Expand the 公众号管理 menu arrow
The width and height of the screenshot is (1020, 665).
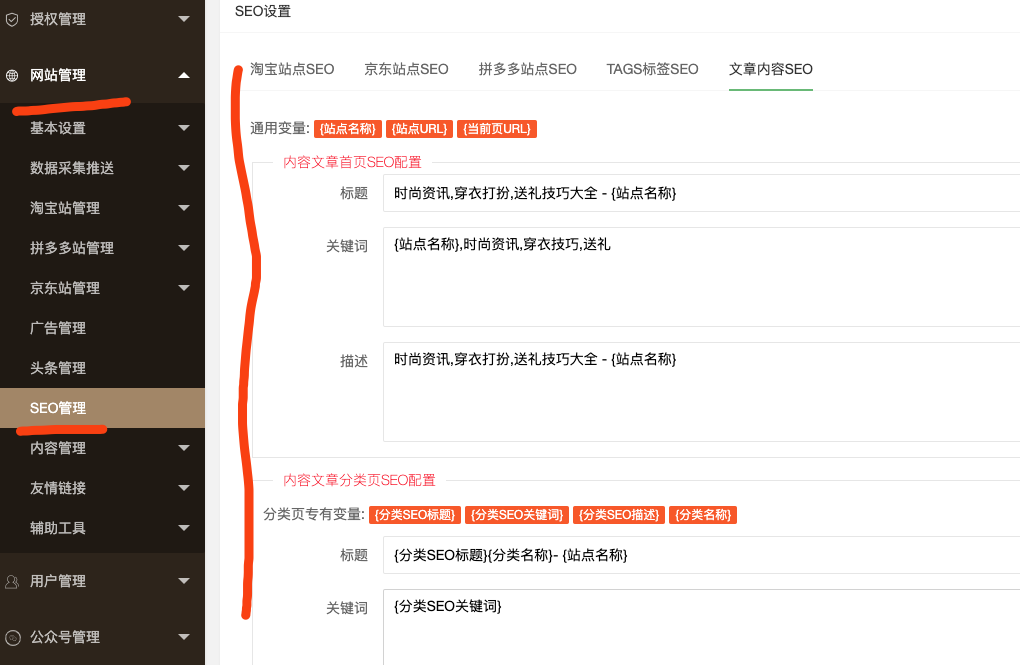[184, 637]
